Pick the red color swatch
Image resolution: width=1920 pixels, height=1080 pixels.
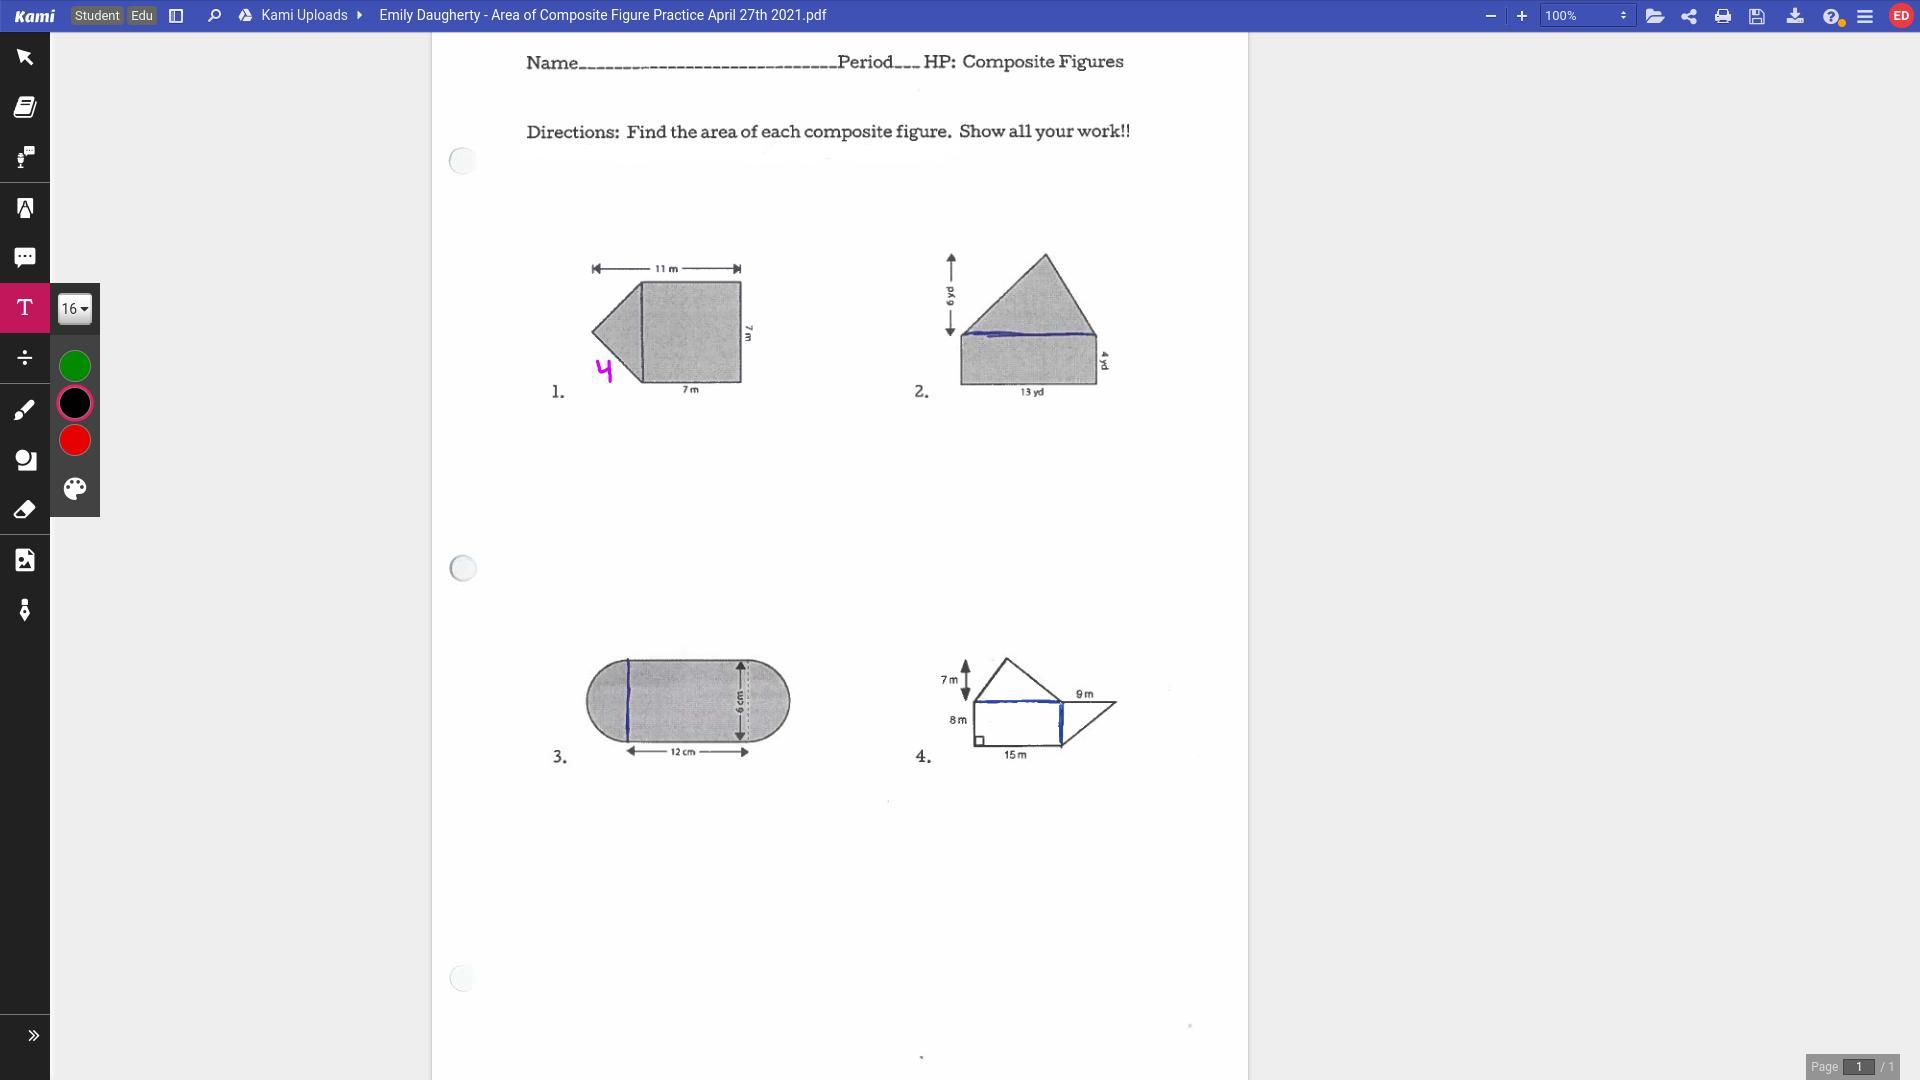coord(75,441)
